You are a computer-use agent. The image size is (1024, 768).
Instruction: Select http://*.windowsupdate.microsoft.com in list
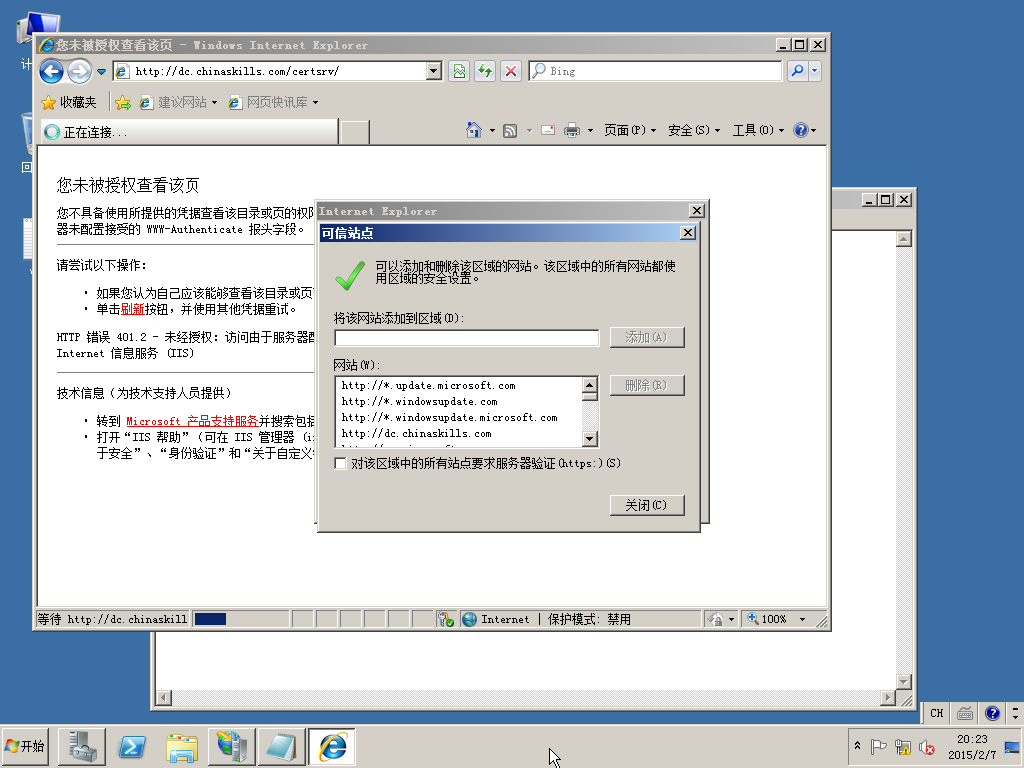(x=449, y=417)
